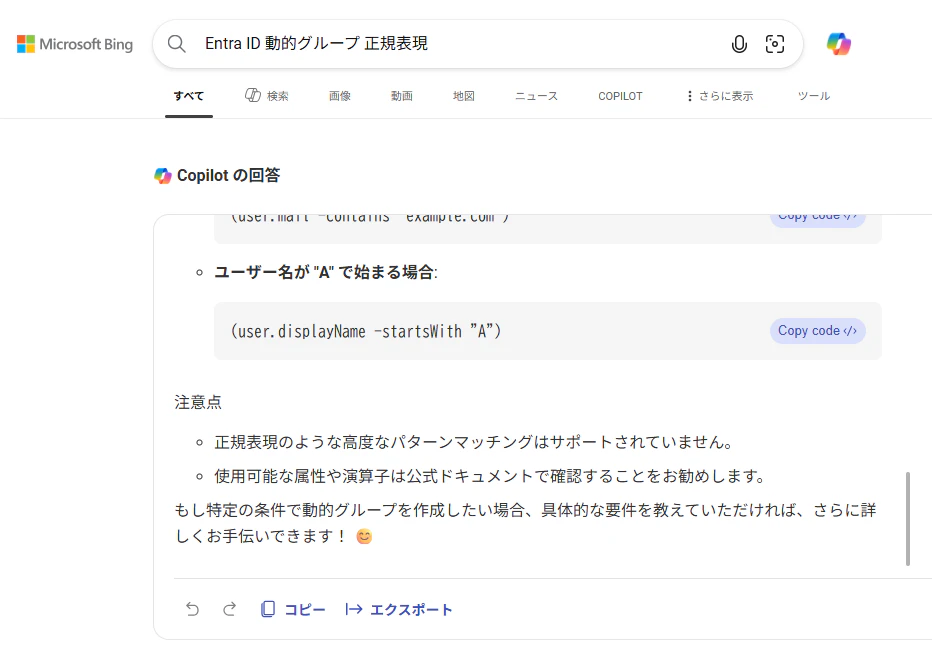Image resolution: width=932 pixels, height=651 pixels.
Task: Click the undo arrow icon below answer
Action: click(192, 609)
